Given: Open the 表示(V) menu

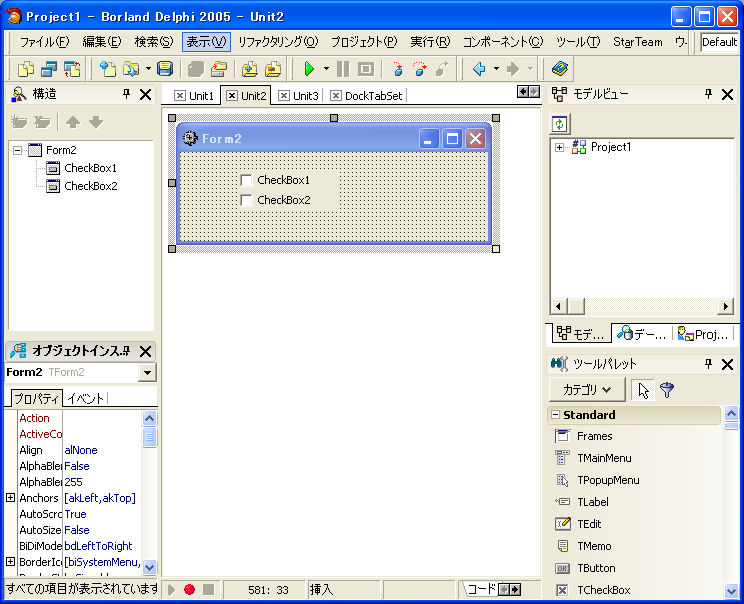Looking at the screenshot, I should coord(206,42).
